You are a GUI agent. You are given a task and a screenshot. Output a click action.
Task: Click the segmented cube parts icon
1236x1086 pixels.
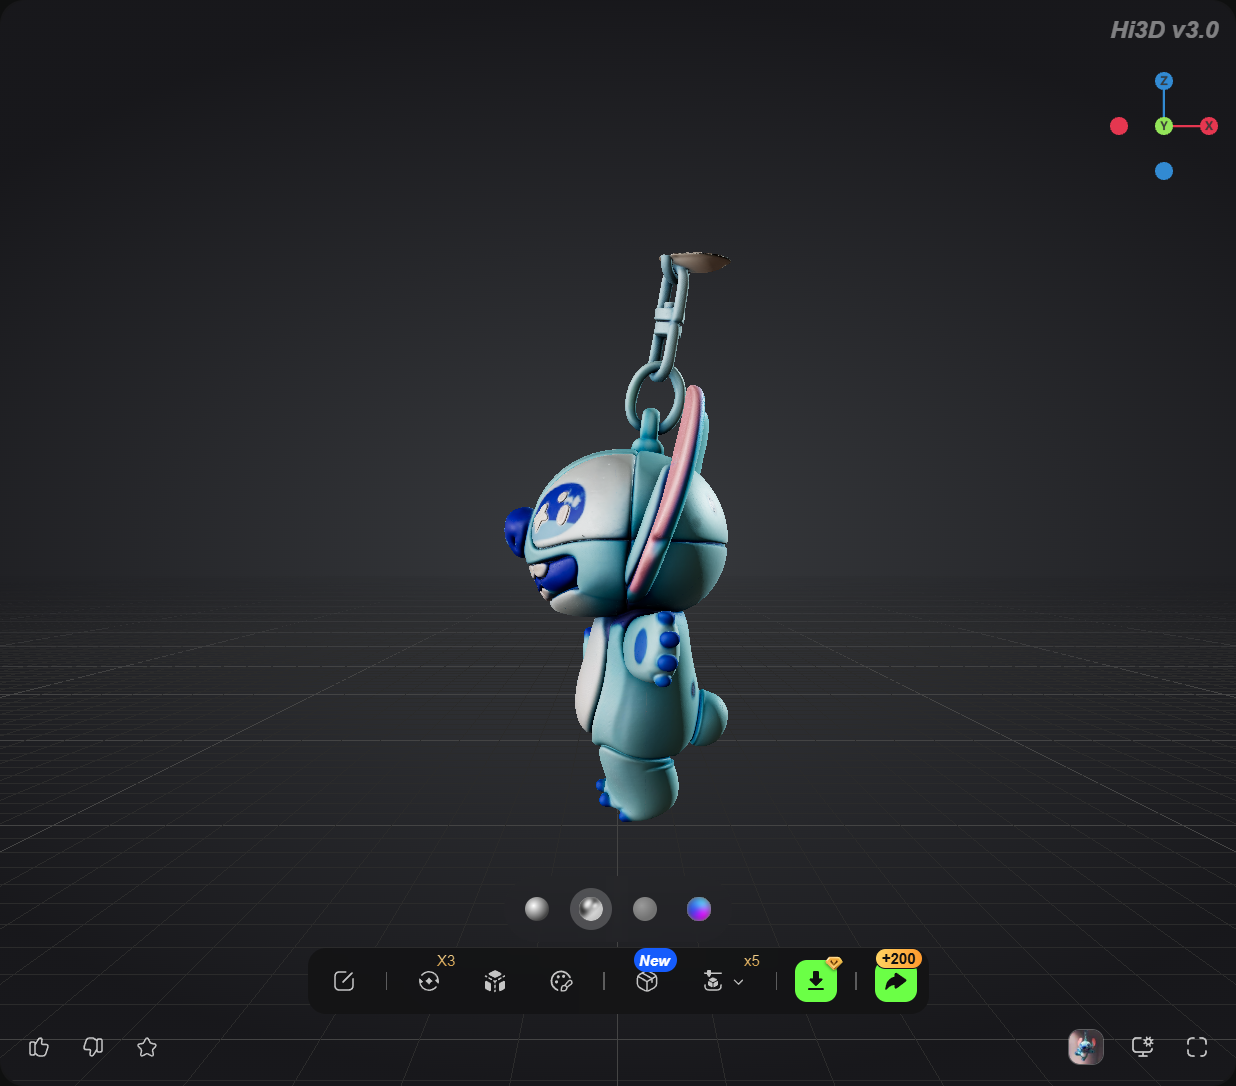coord(495,981)
